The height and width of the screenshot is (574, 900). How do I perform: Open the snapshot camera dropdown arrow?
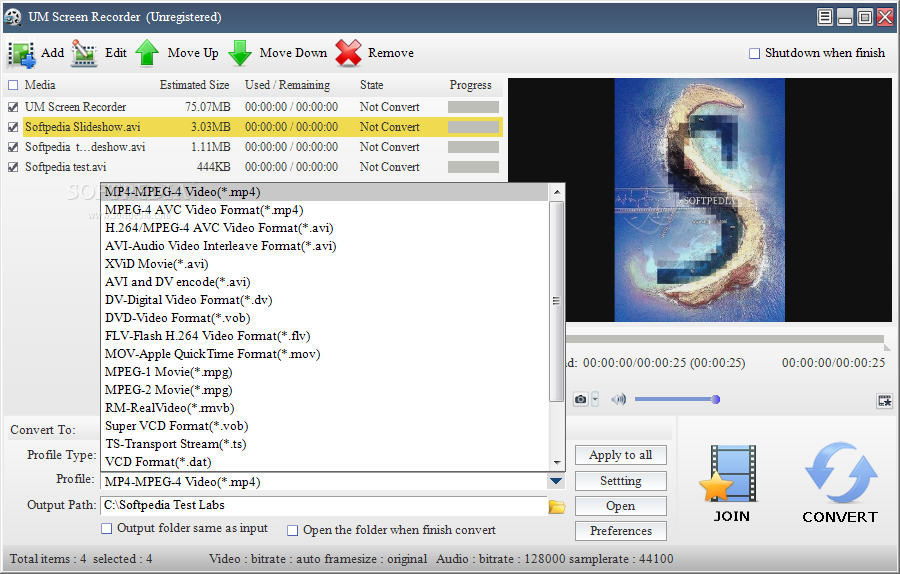[595, 399]
